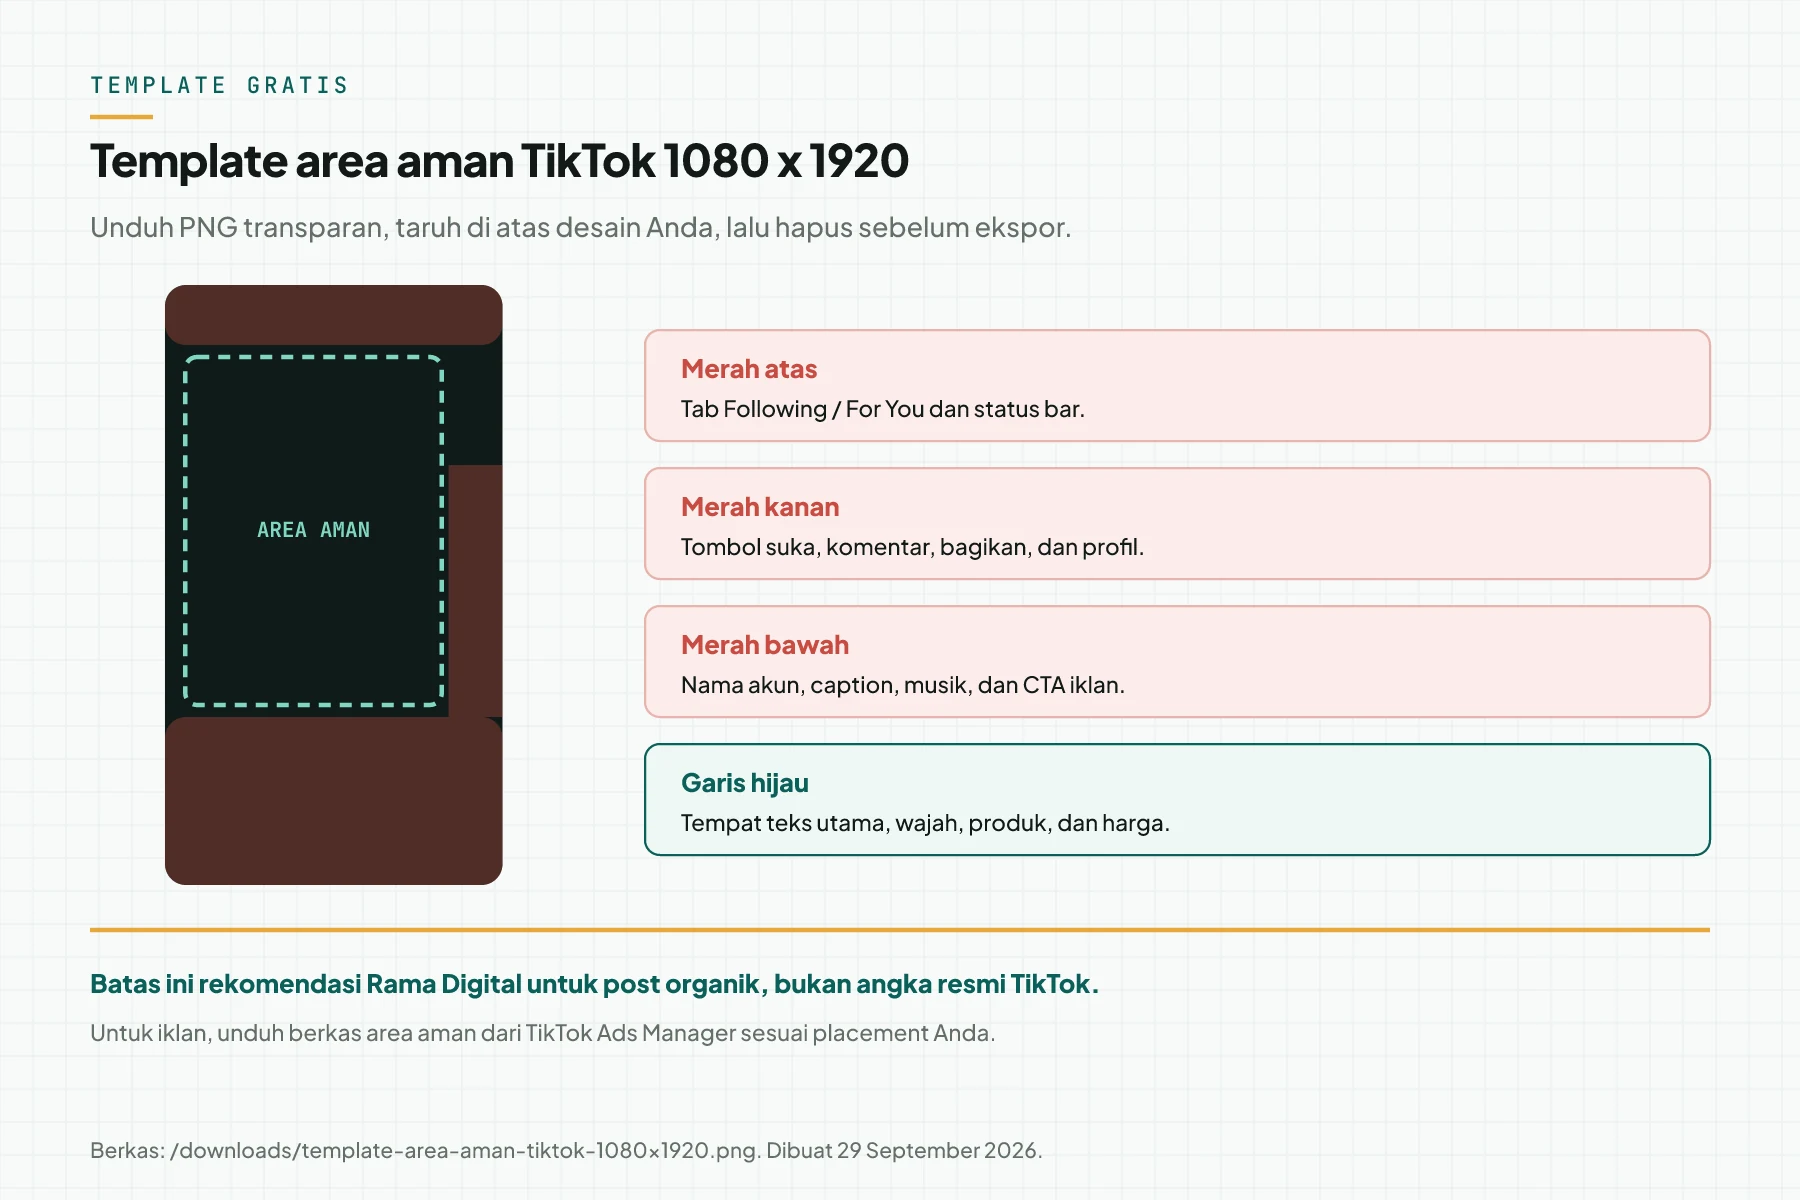
Task: Click the bold note about Batas ini rekomendasi Rama Digital
Action: (594, 984)
